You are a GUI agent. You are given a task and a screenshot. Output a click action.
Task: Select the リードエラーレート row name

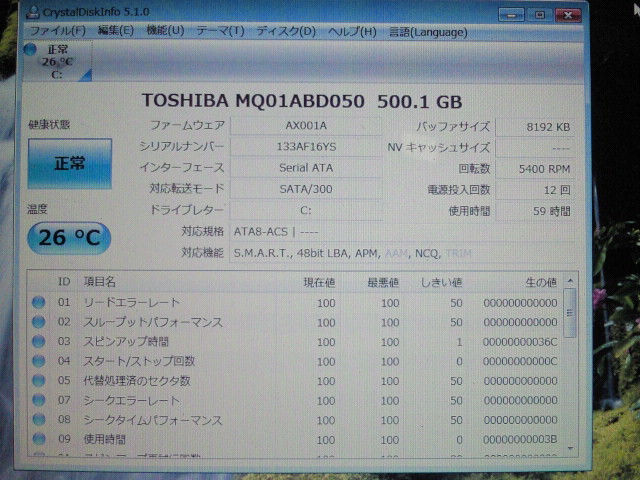(131, 302)
